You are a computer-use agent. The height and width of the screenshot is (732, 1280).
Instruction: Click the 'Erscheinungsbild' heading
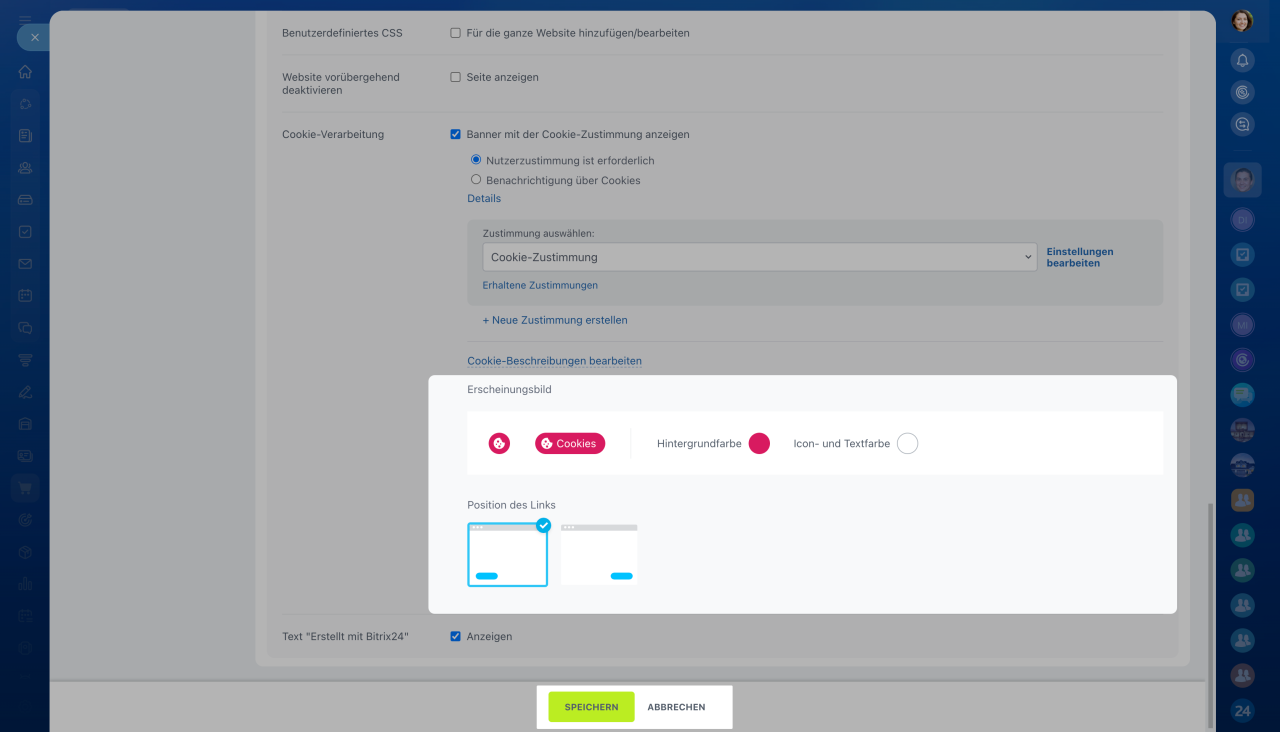(x=509, y=389)
